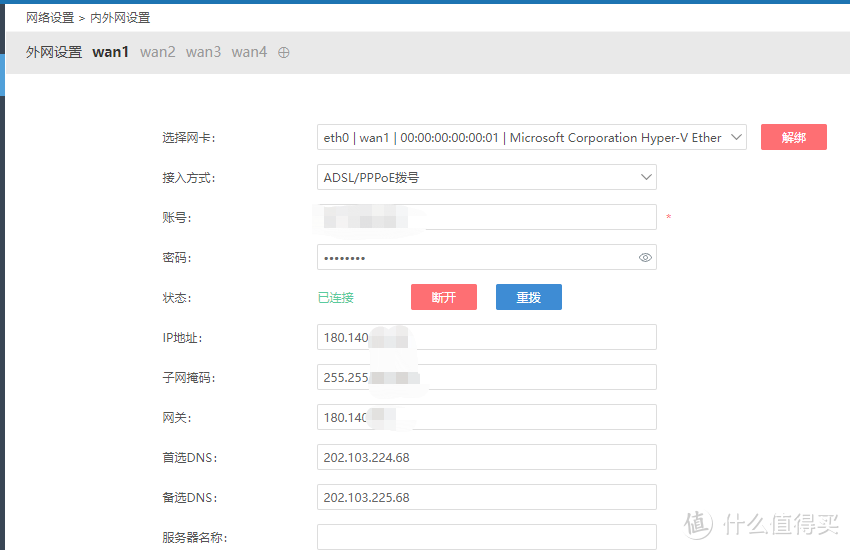Show password with the eye icon
Screen dimensions: 850x550
(x=645, y=257)
